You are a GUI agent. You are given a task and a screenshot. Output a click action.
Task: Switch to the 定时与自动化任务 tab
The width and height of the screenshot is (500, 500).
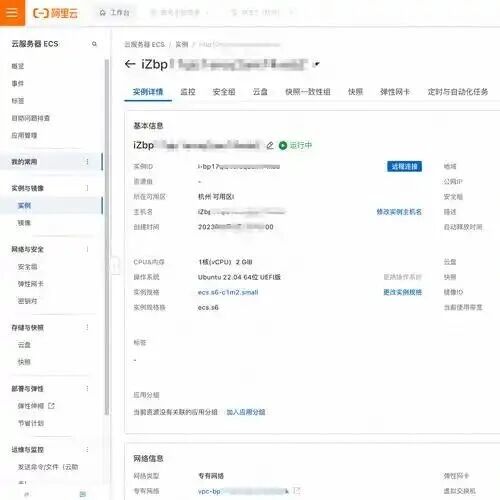458,92
